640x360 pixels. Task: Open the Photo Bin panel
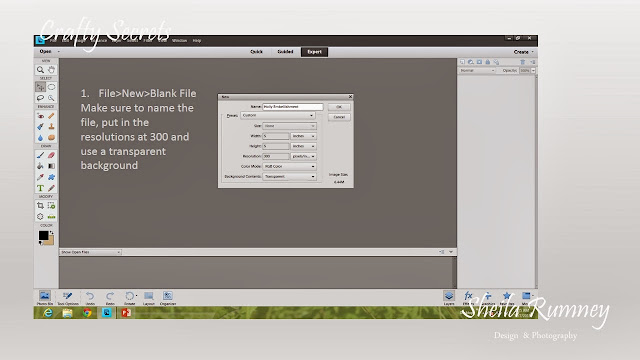(x=45, y=298)
